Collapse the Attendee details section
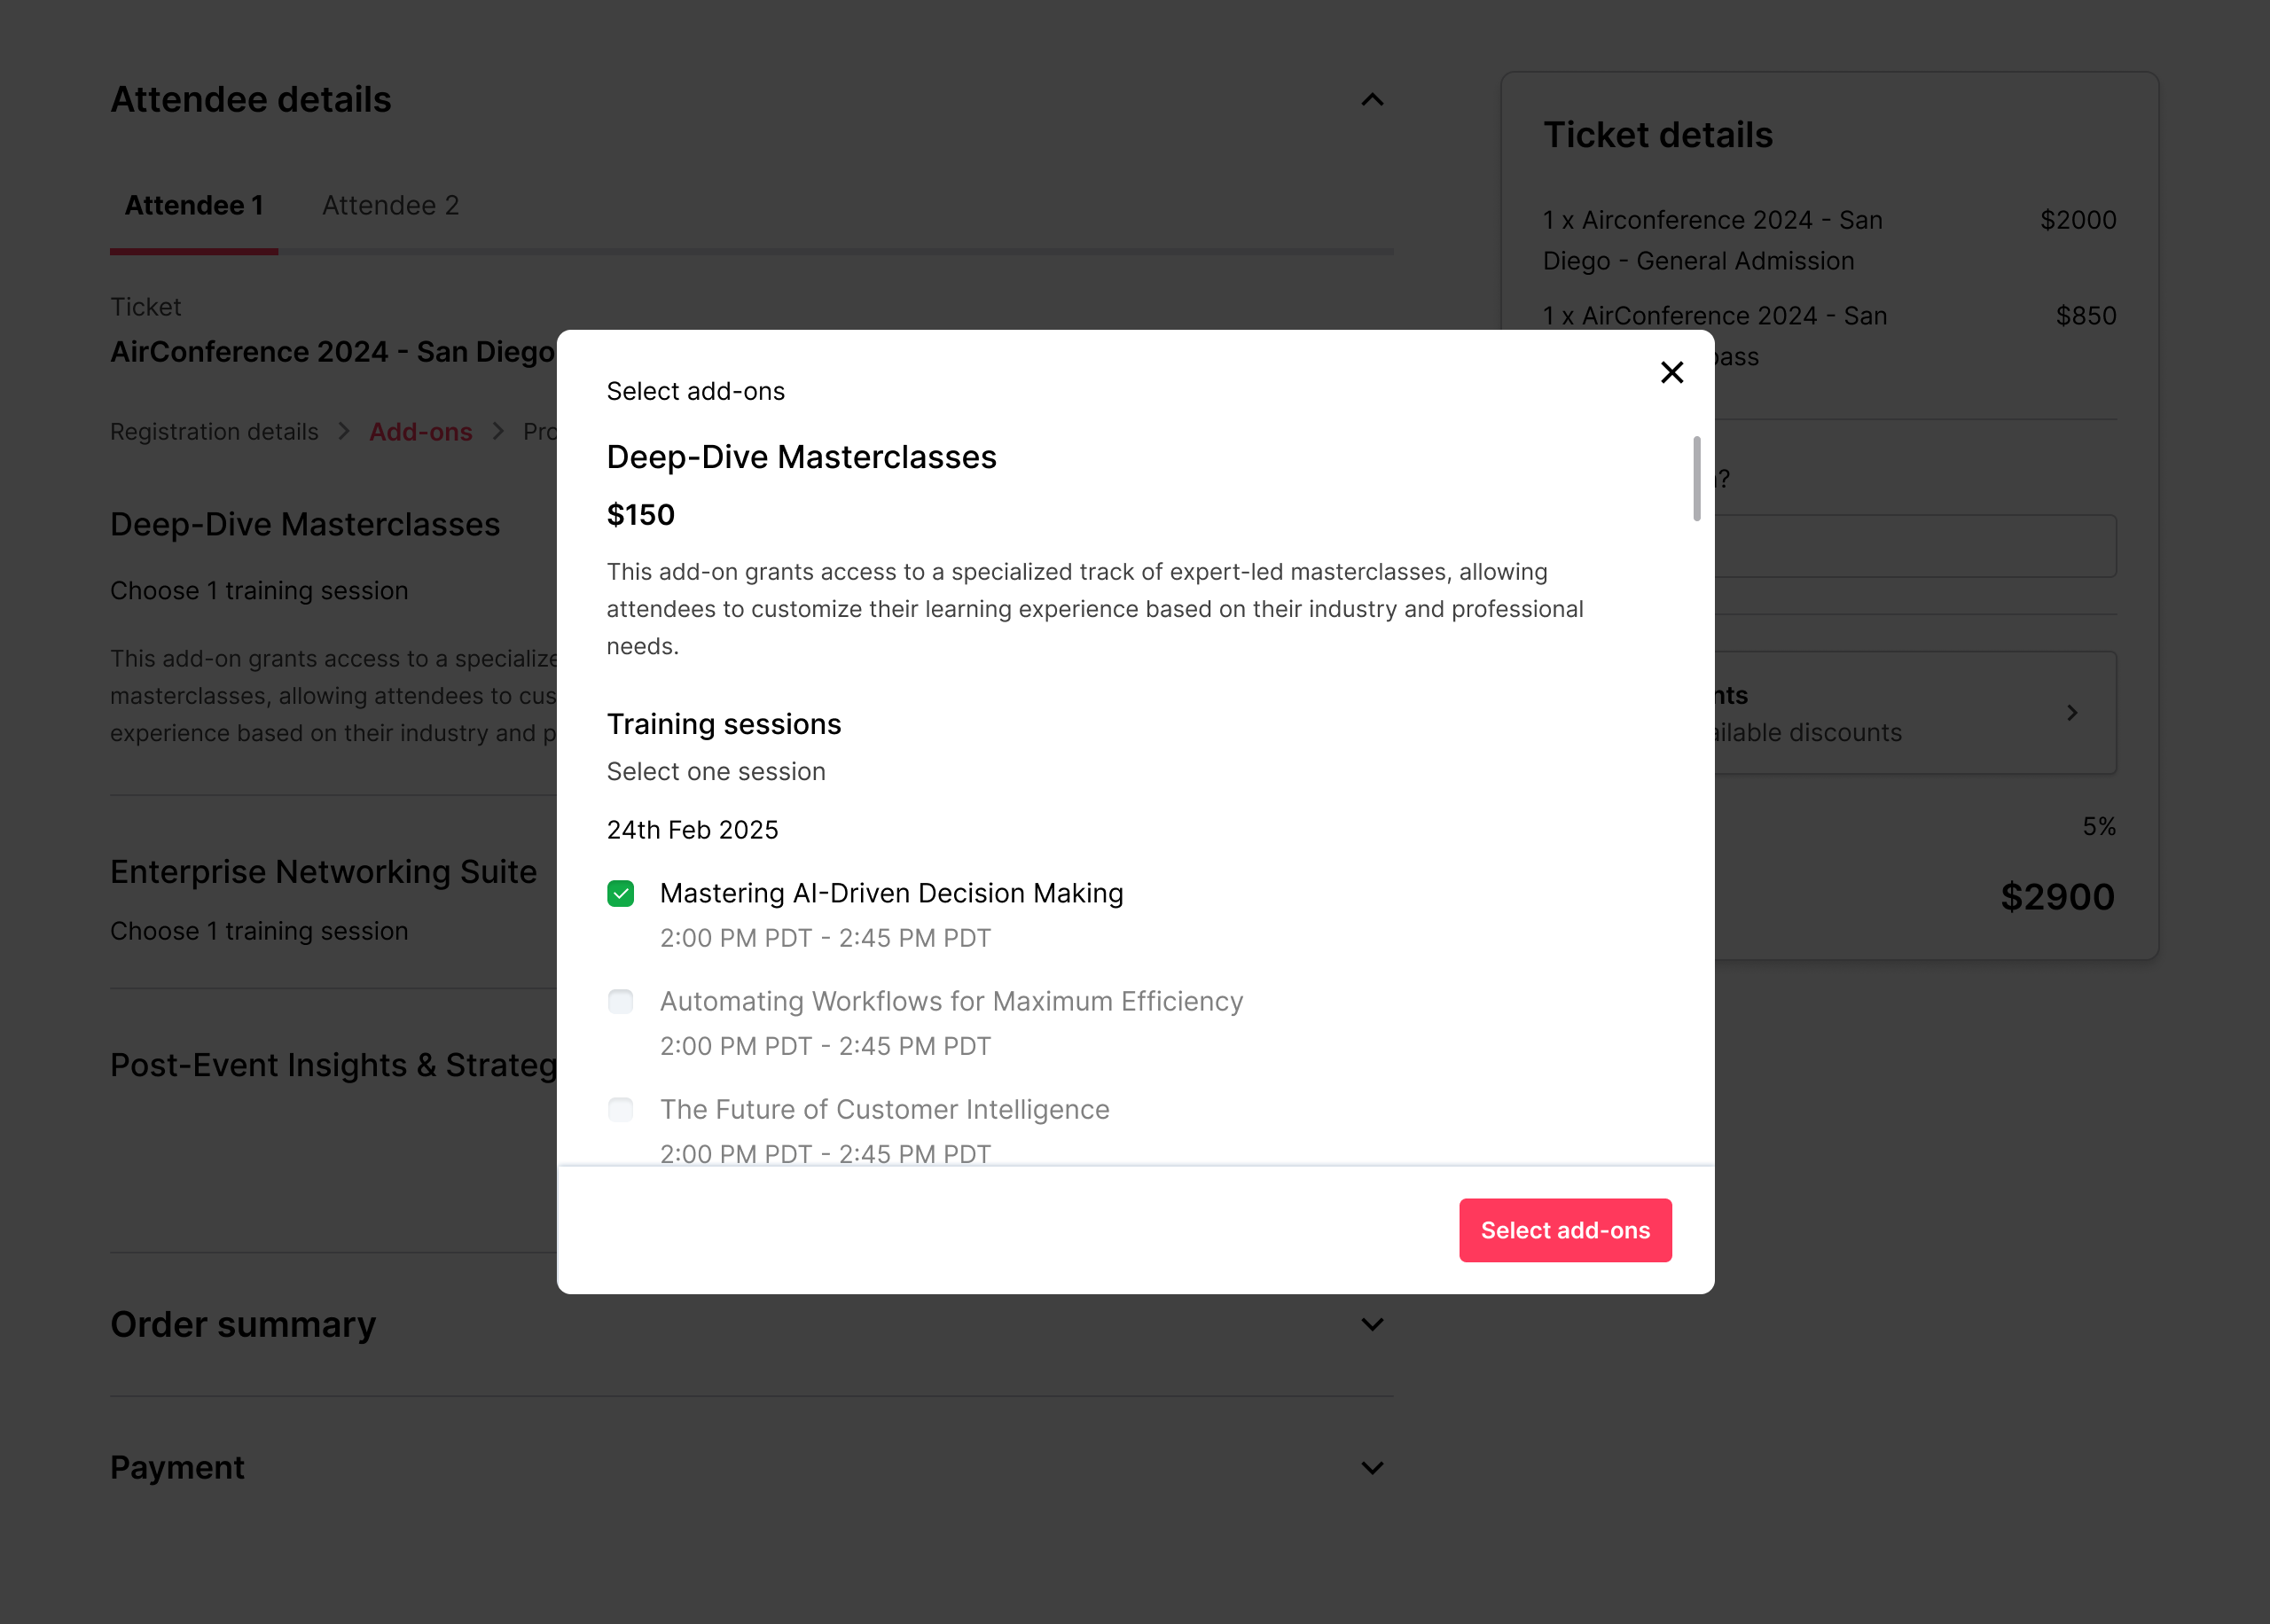 click(x=1372, y=100)
